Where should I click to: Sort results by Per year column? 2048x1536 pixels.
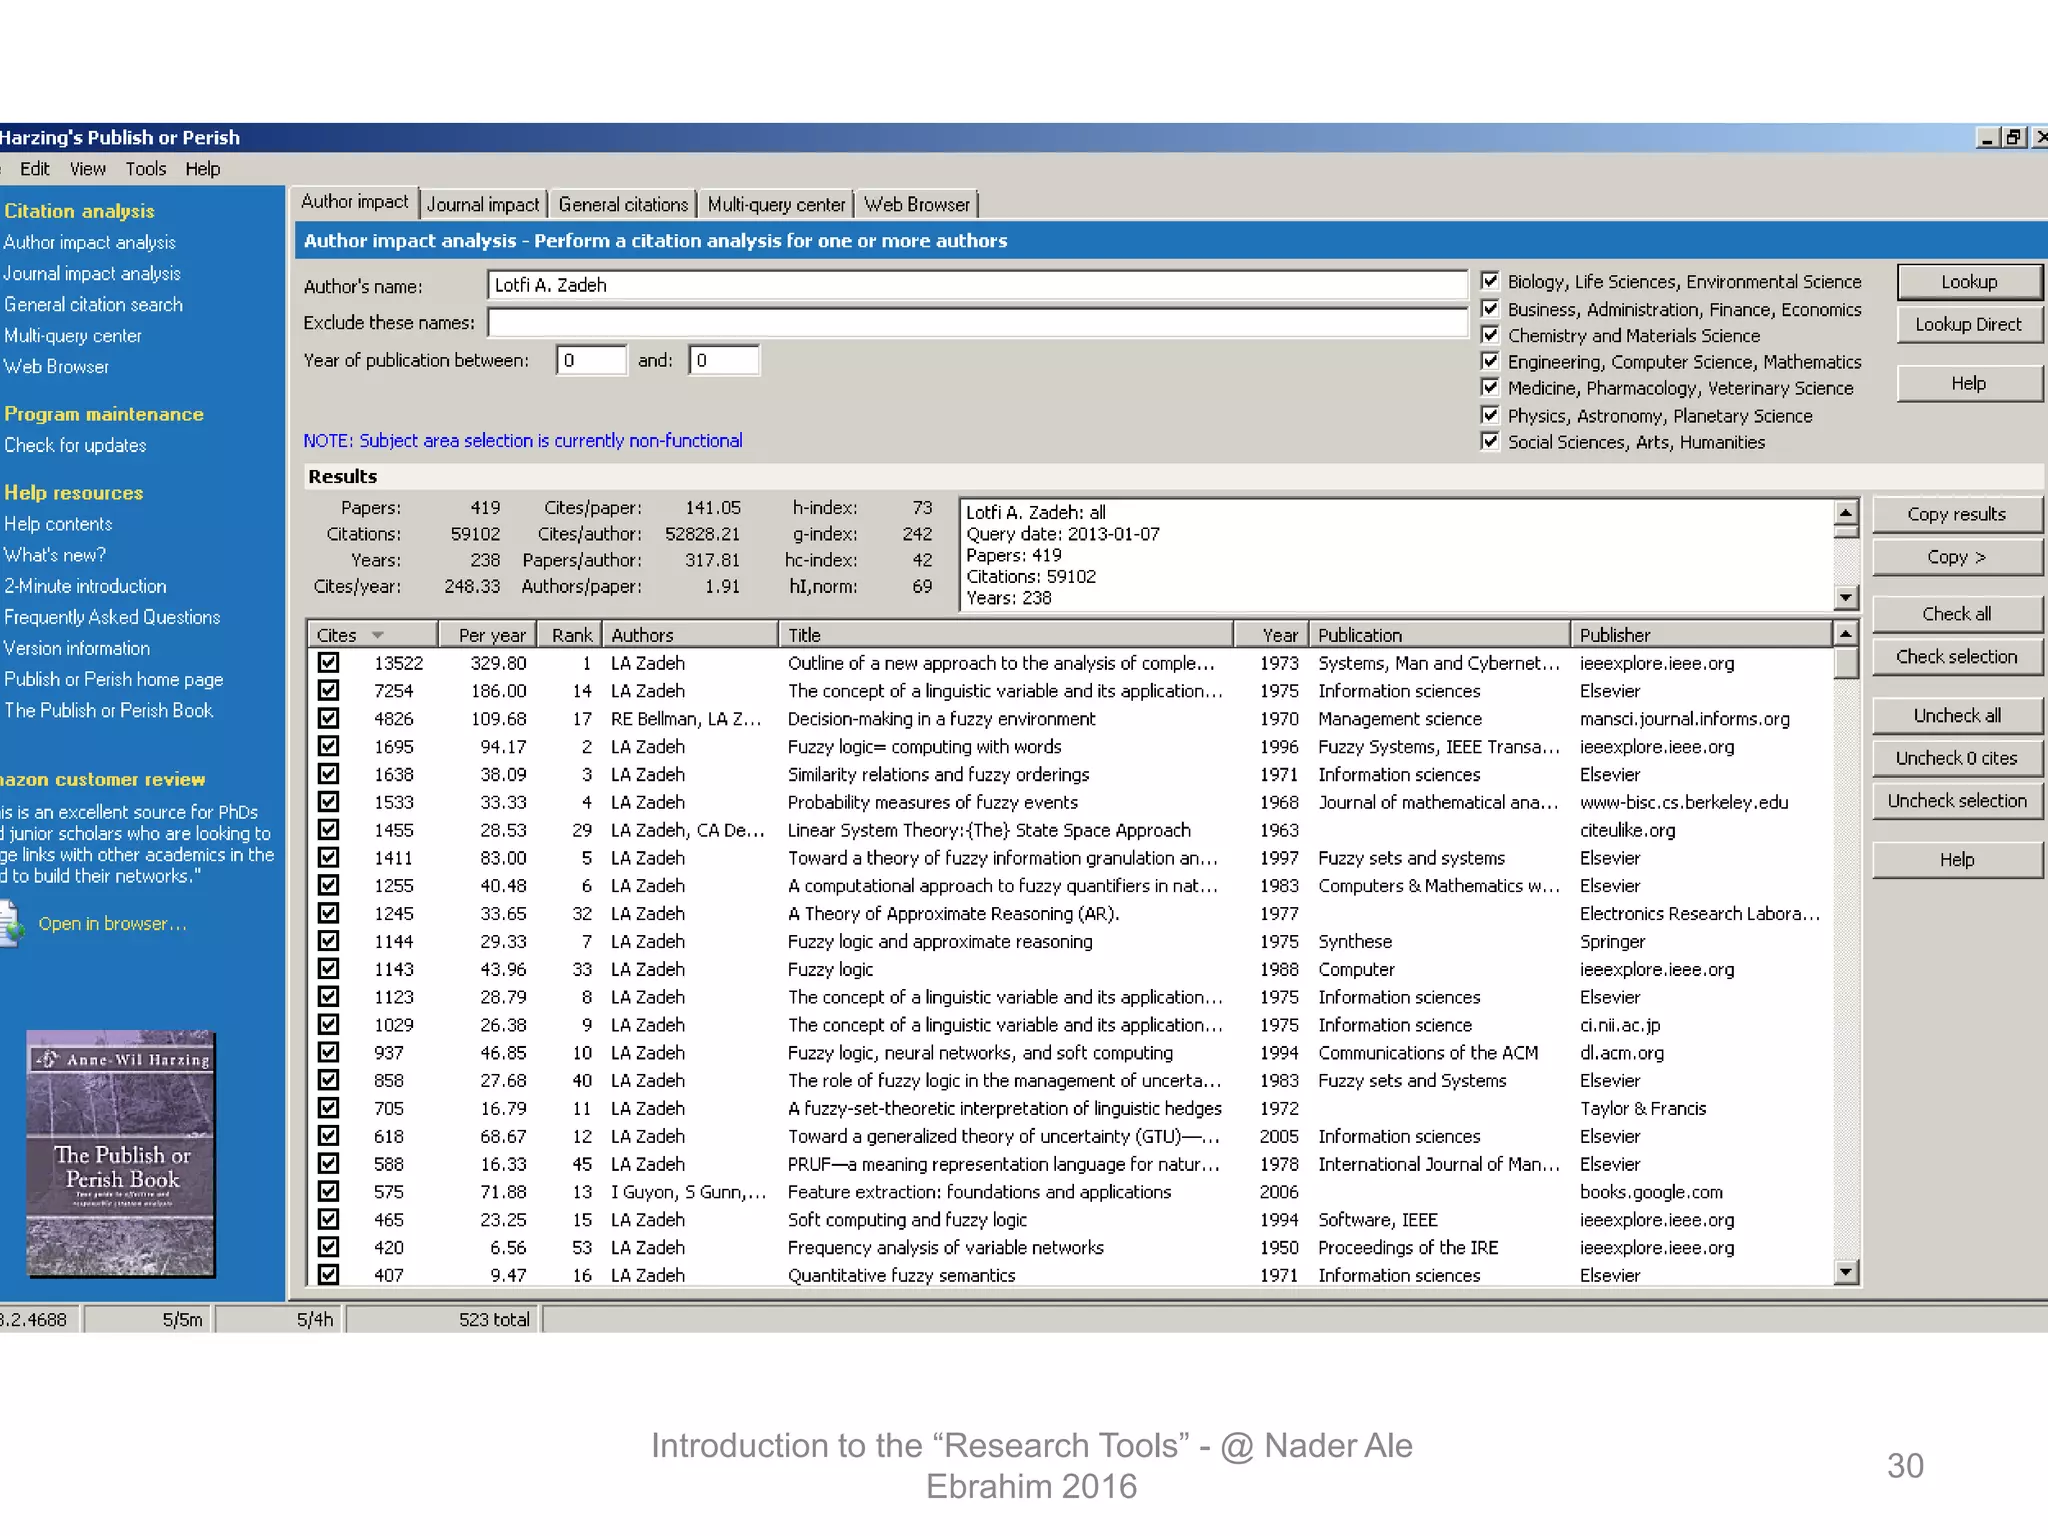point(487,635)
